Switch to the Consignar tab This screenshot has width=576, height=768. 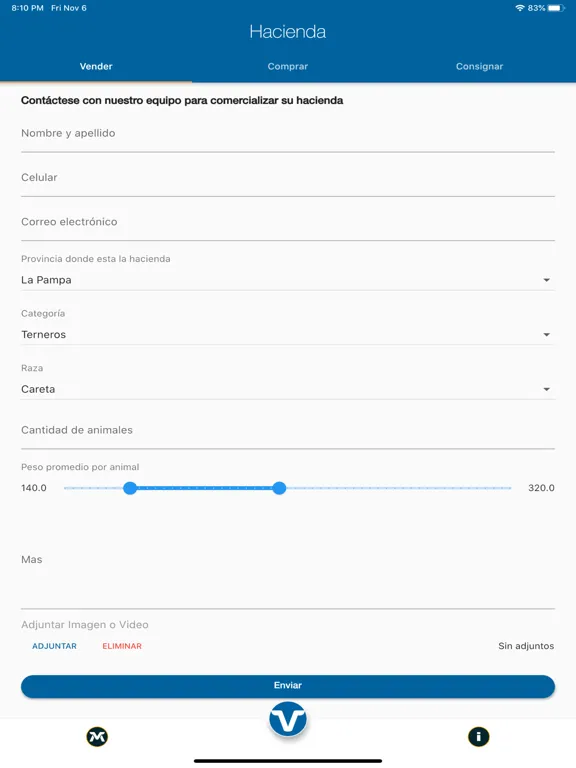(x=480, y=67)
